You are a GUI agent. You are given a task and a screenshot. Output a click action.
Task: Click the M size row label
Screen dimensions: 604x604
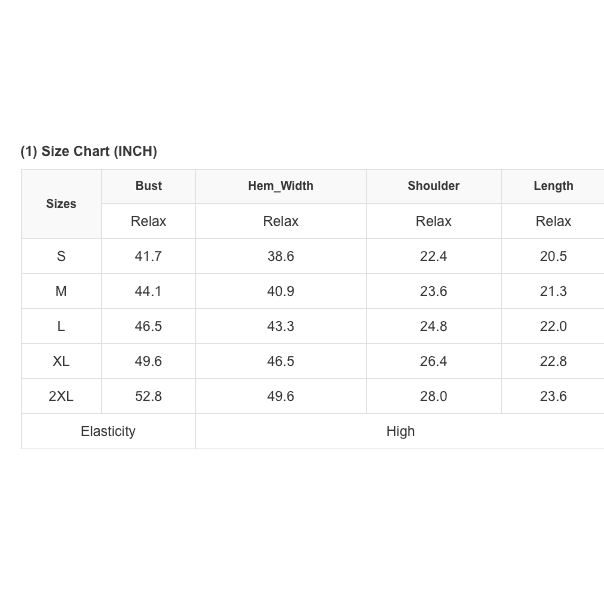click(x=61, y=291)
